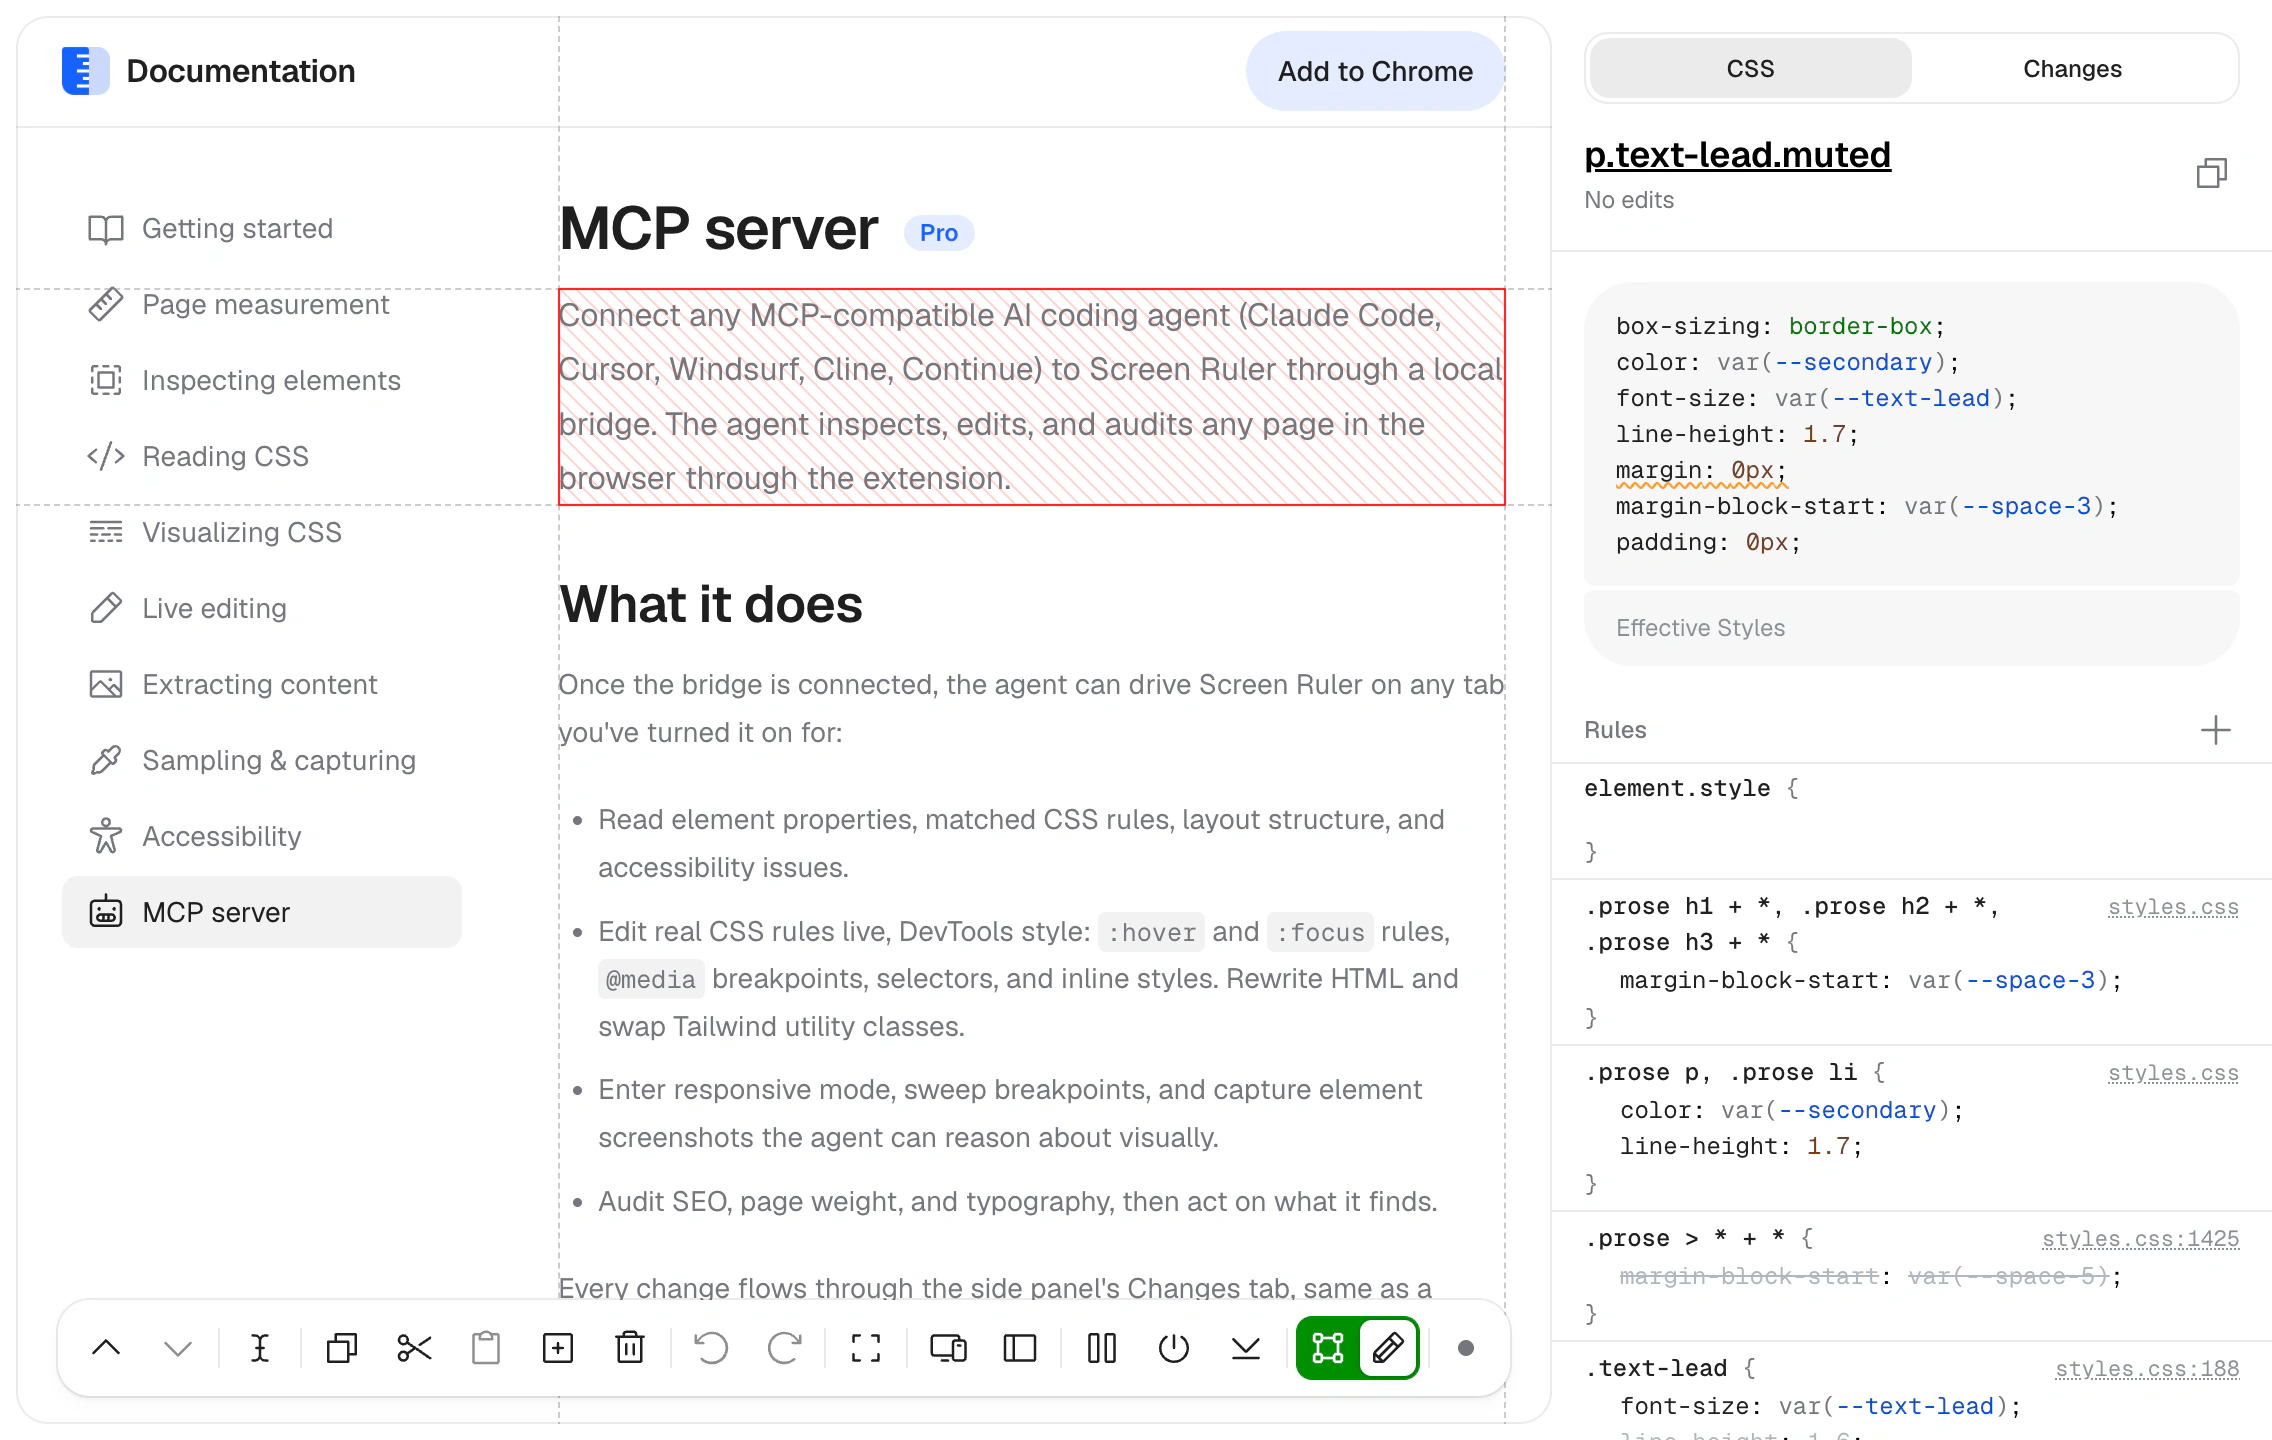Click the paste clipboard icon
Screen dimensions: 2272x1440
486,1348
